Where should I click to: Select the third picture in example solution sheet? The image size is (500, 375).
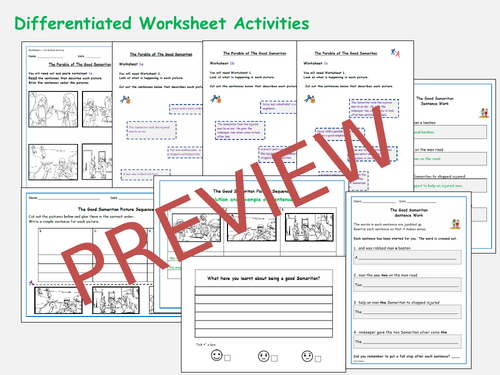click(x=309, y=227)
